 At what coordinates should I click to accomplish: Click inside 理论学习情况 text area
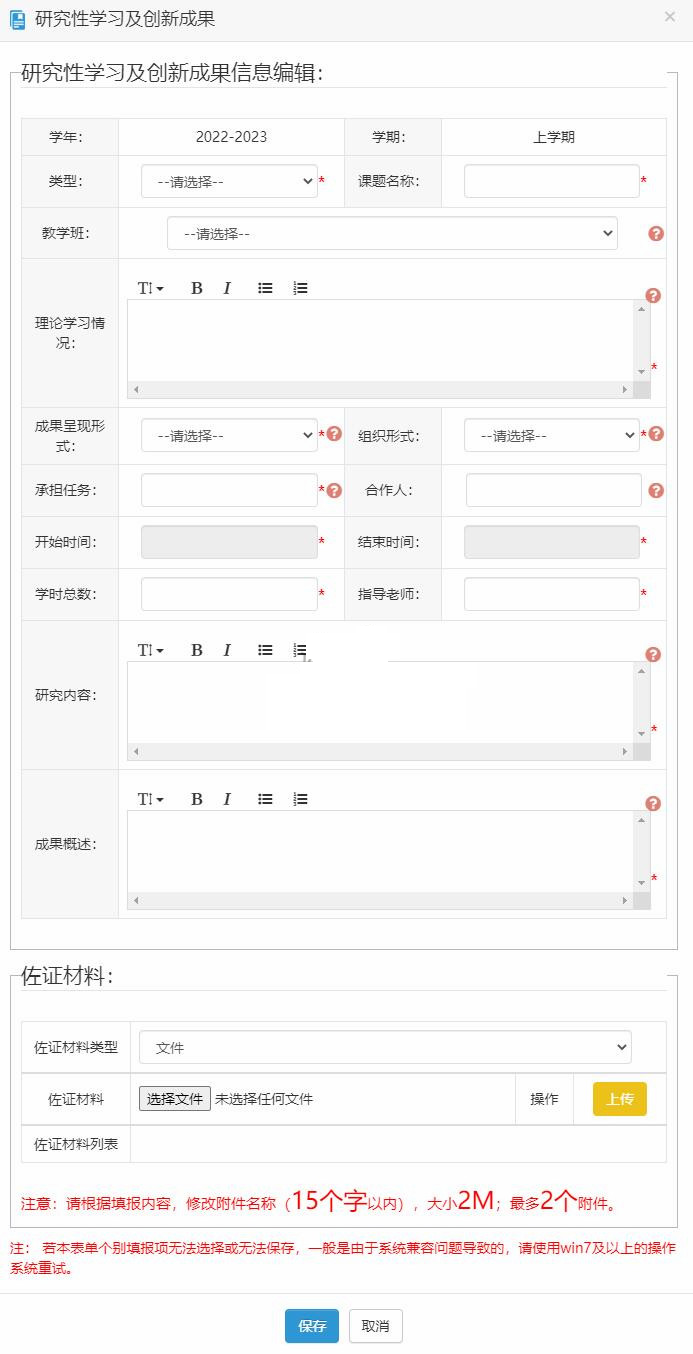pos(381,340)
